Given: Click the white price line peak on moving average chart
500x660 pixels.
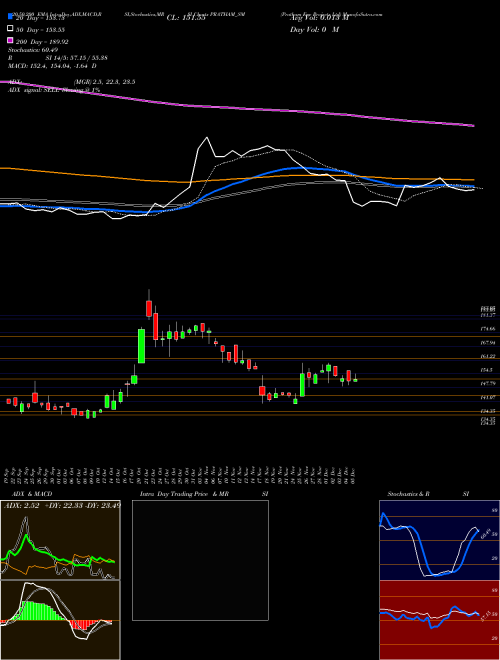Looking at the screenshot, I should pos(206,137).
